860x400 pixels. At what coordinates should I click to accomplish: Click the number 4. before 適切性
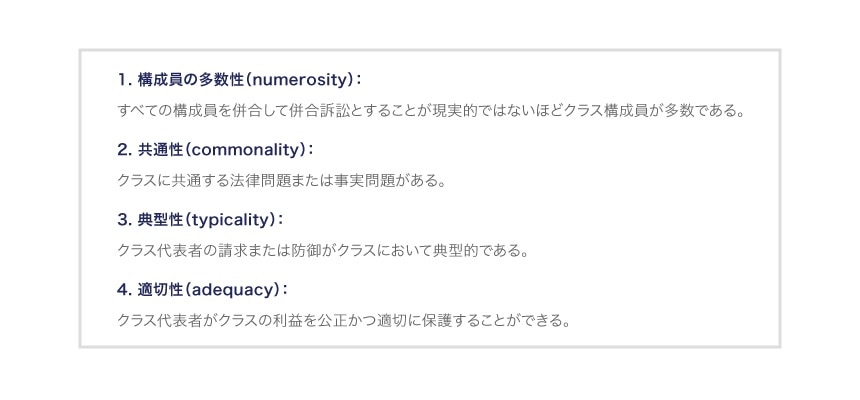tap(125, 289)
